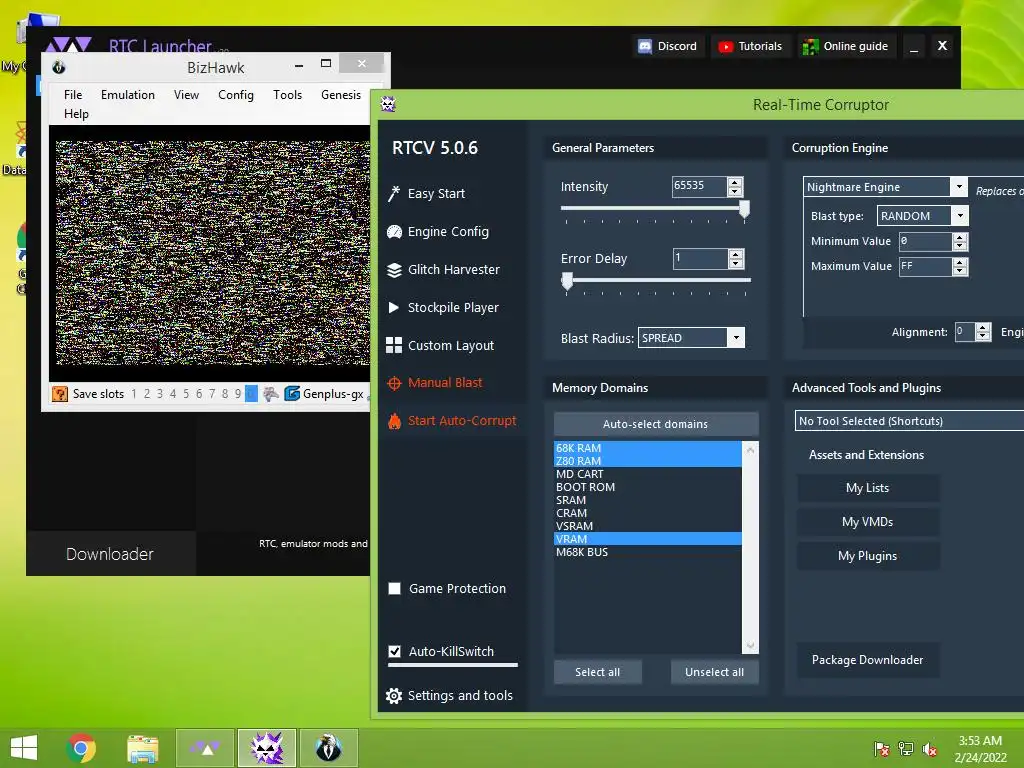The width and height of the screenshot is (1024, 768).
Task: Click the Discord icon in RTC Launcher
Action: point(645,46)
